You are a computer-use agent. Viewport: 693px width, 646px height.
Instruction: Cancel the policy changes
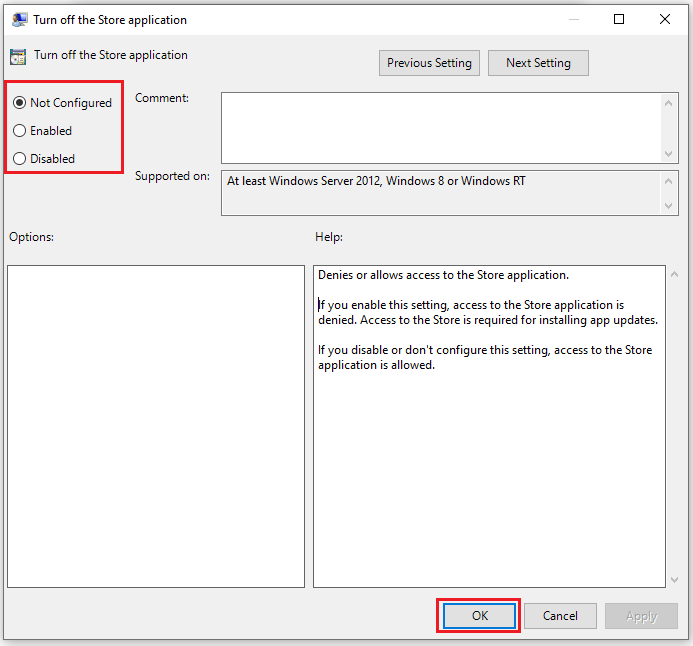click(560, 616)
